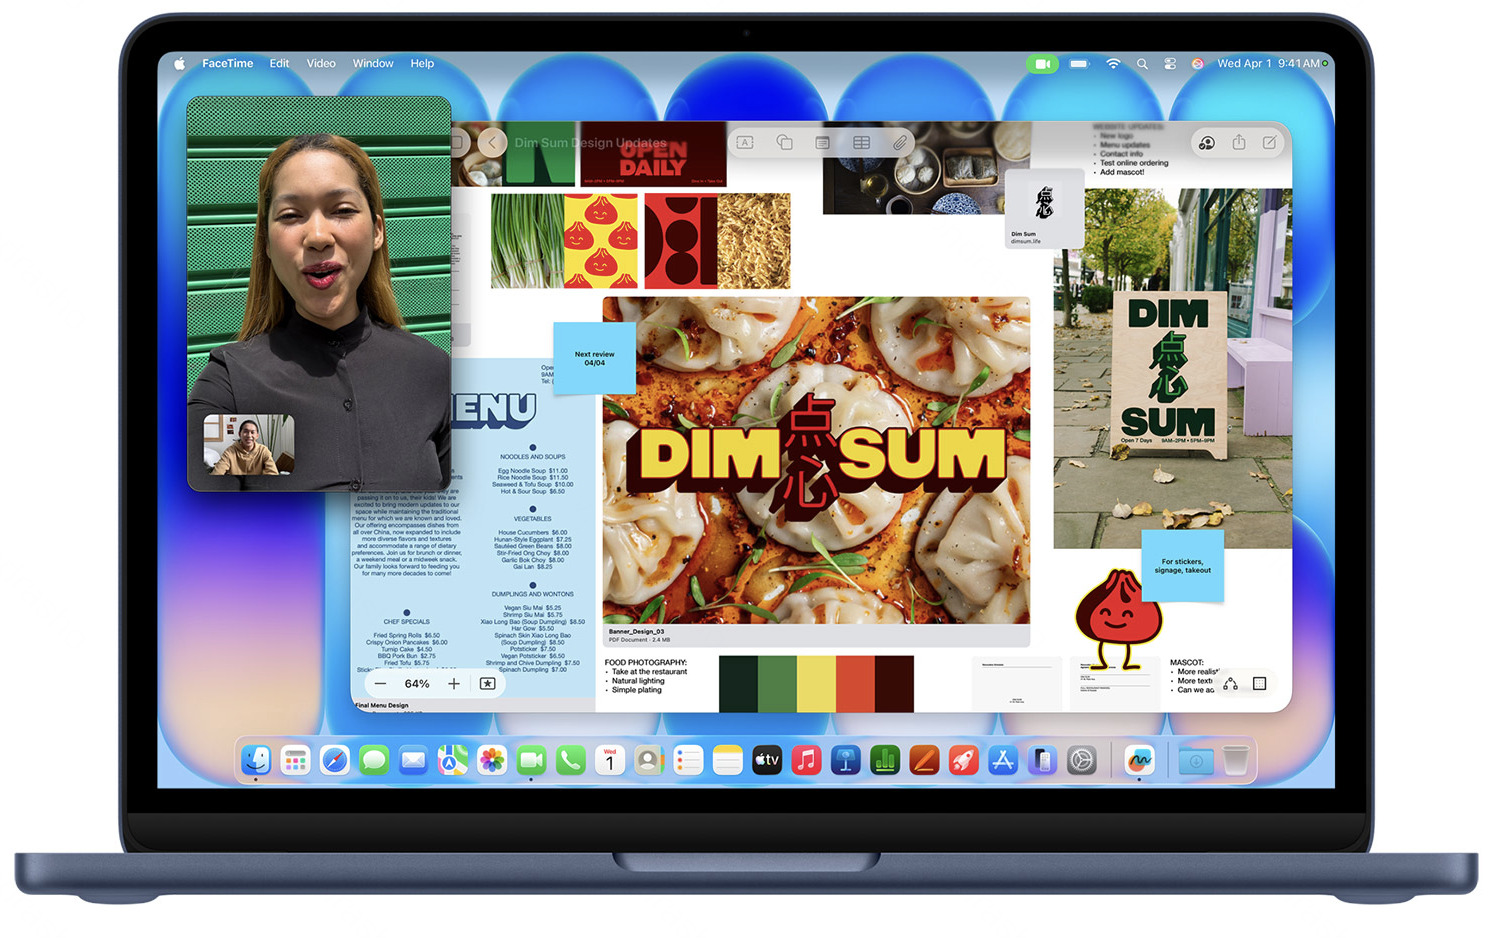Screen dimensions: 1492x938
Task: Insert a table into the board
Action: 861,143
